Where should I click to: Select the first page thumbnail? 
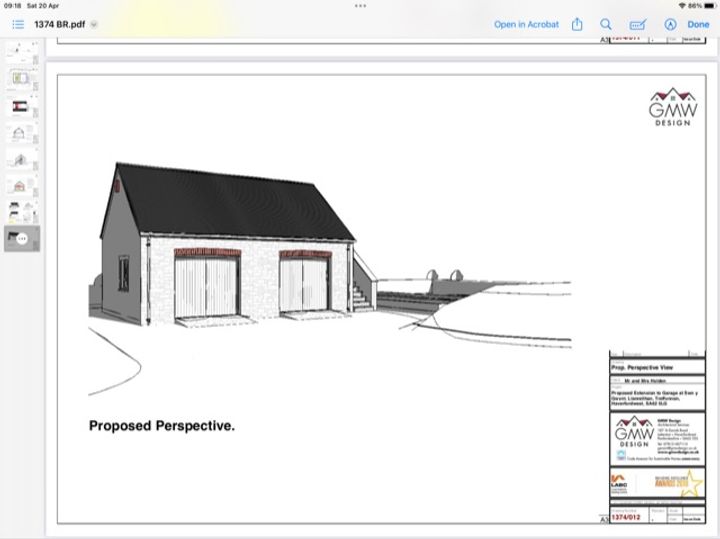pos(21,52)
